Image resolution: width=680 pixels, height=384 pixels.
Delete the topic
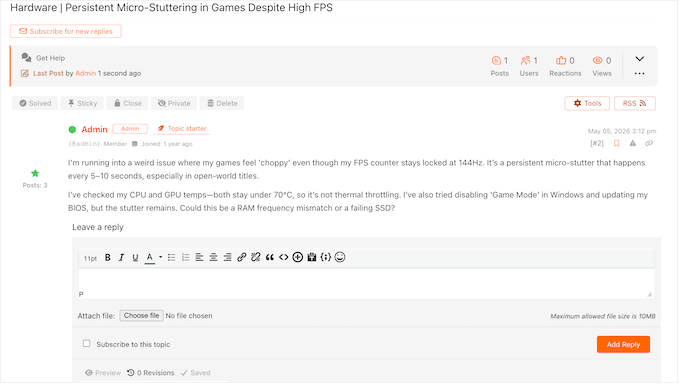point(222,104)
